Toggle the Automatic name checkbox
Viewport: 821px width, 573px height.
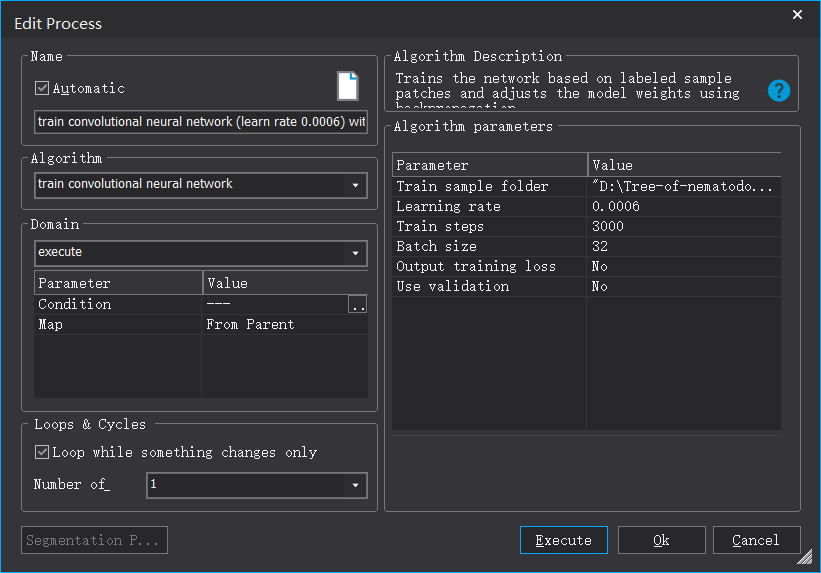[x=42, y=88]
